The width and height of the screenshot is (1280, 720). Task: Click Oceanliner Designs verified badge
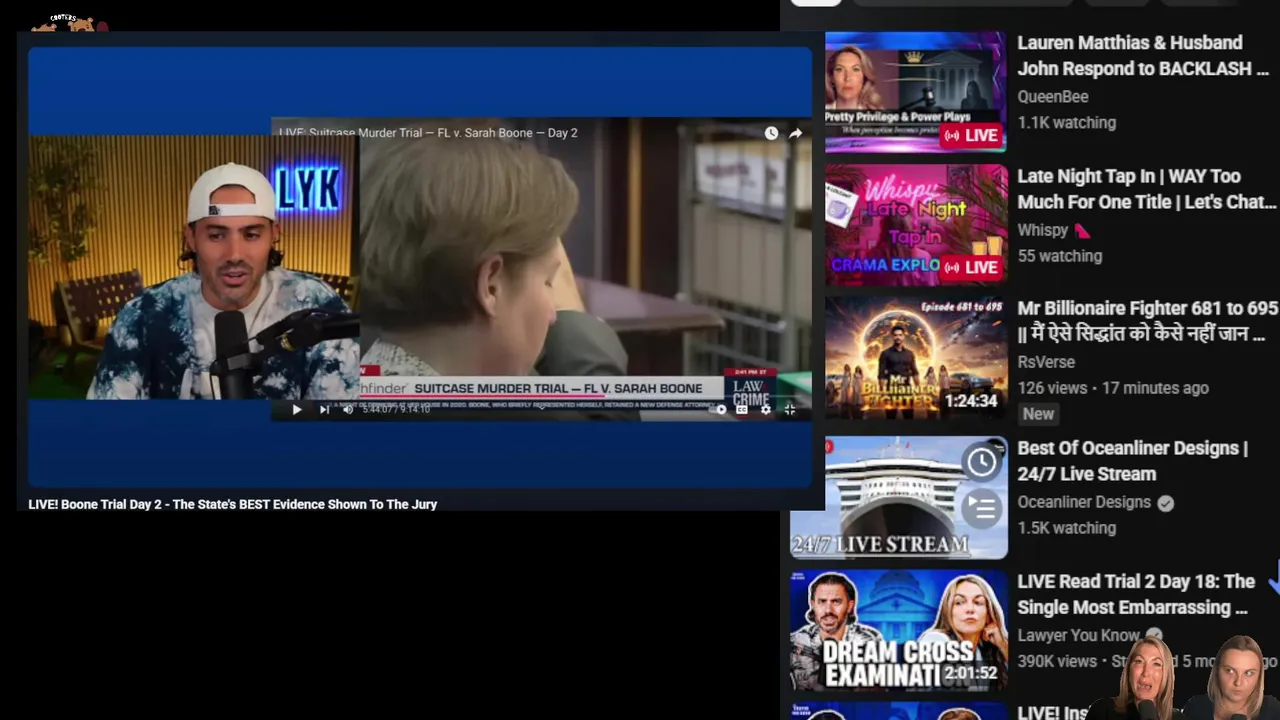point(1165,503)
